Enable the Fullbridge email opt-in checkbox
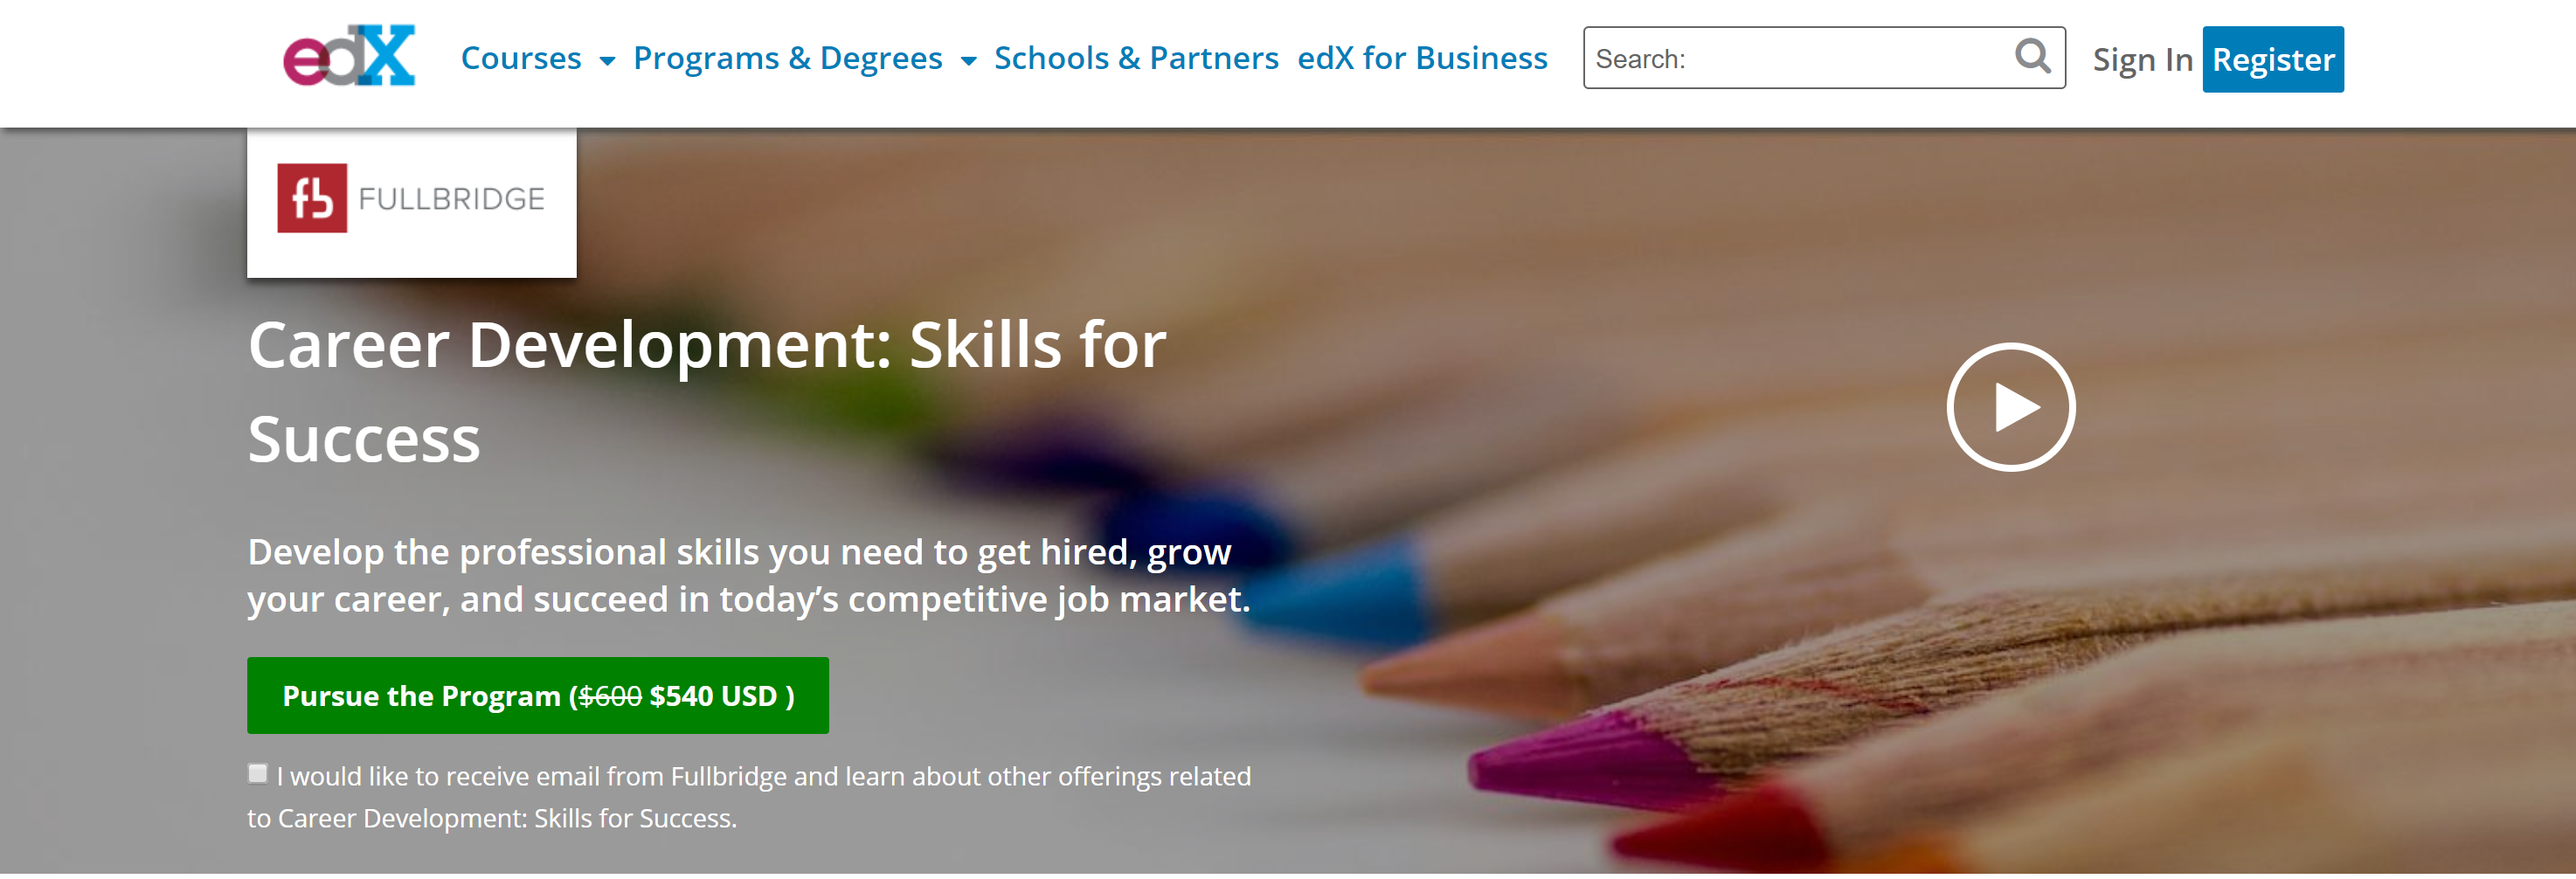This screenshot has width=2576, height=879. coord(258,773)
